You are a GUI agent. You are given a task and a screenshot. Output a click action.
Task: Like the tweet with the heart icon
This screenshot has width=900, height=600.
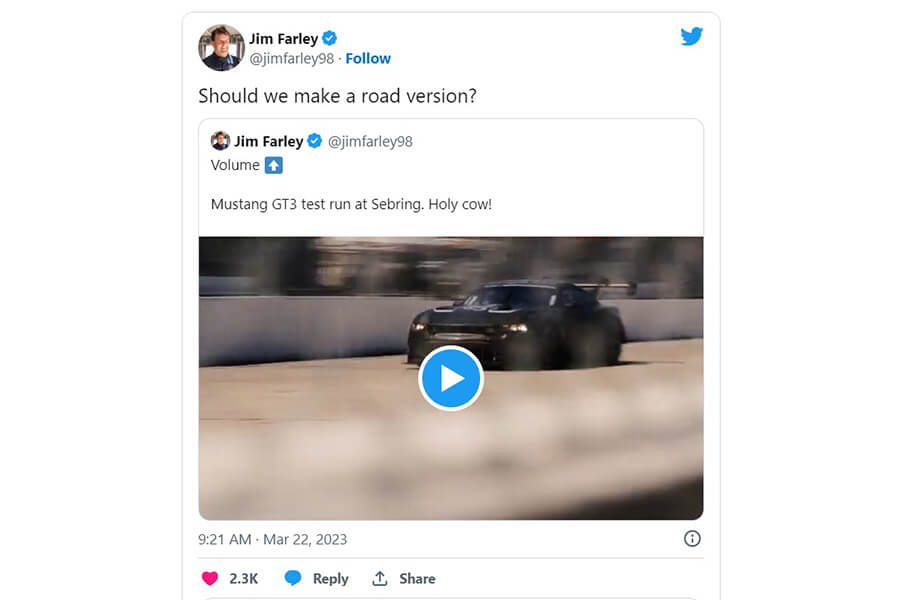210,578
